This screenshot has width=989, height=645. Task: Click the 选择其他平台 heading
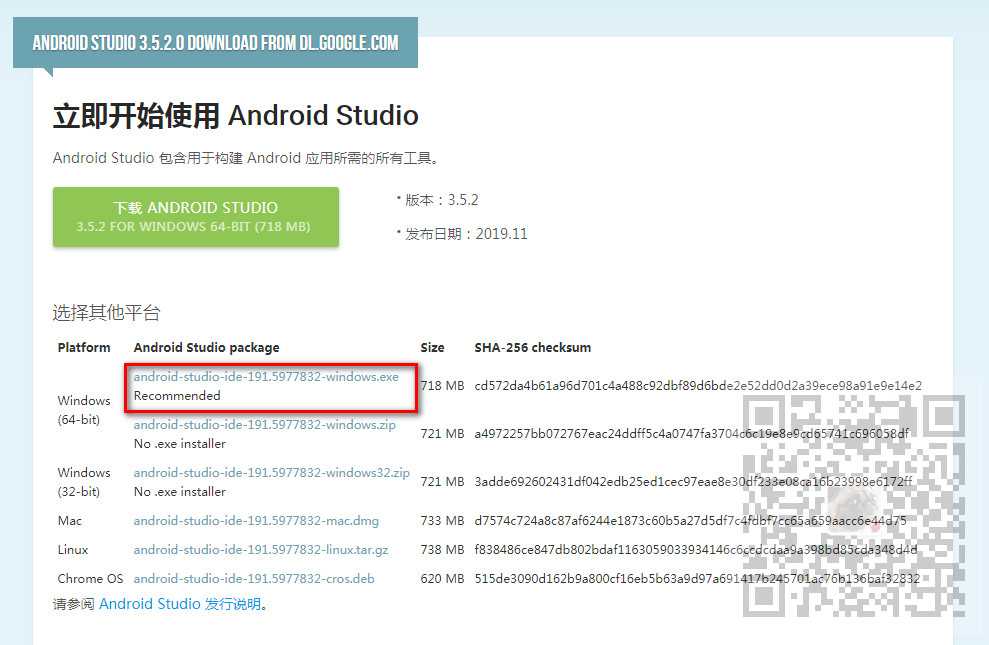click(107, 312)
